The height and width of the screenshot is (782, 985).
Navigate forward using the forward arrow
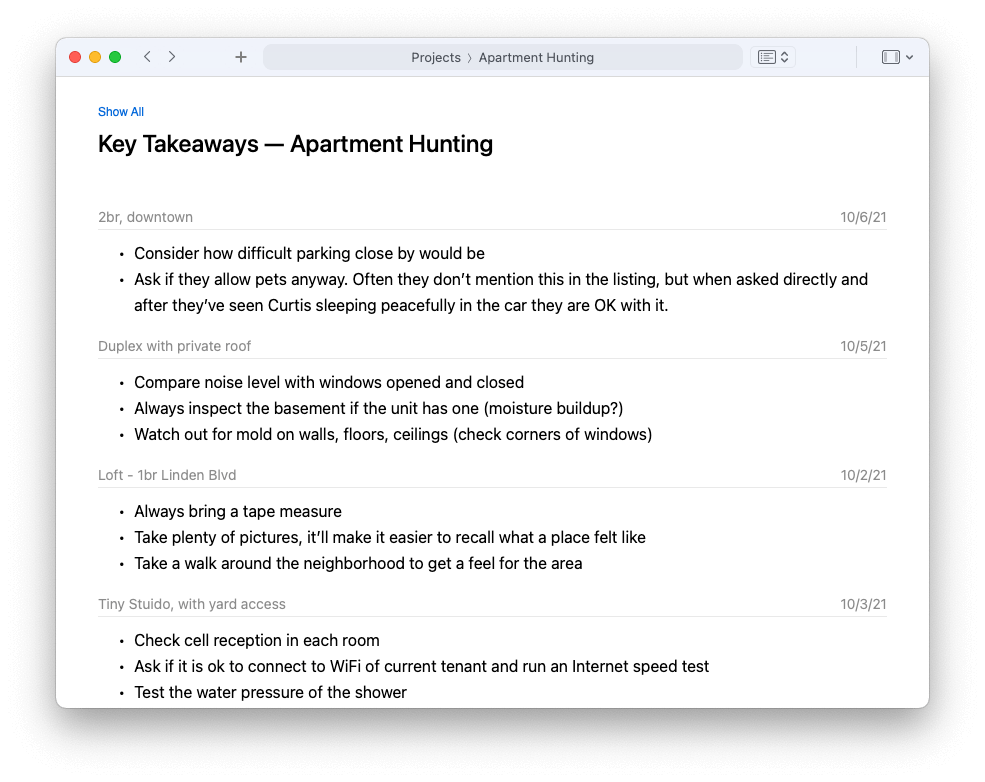(172, 57)
